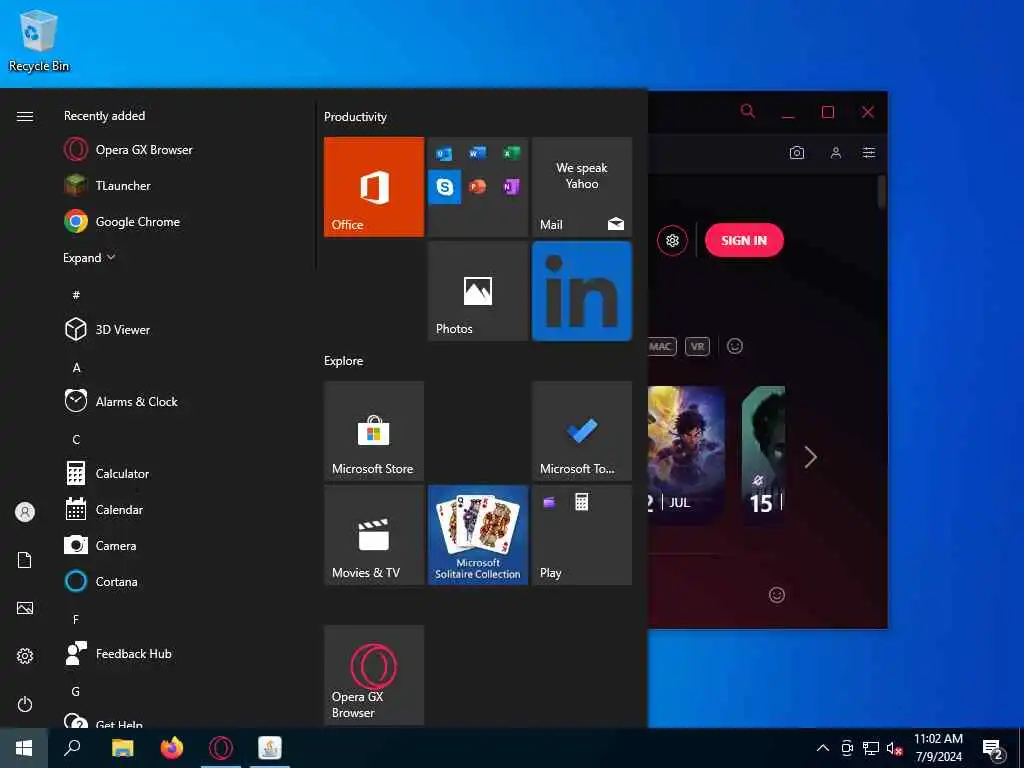Image resolution: width=1024 pixels, height=768 pixels.
Task: Open the Movies & TV tile
Action: 374,535
